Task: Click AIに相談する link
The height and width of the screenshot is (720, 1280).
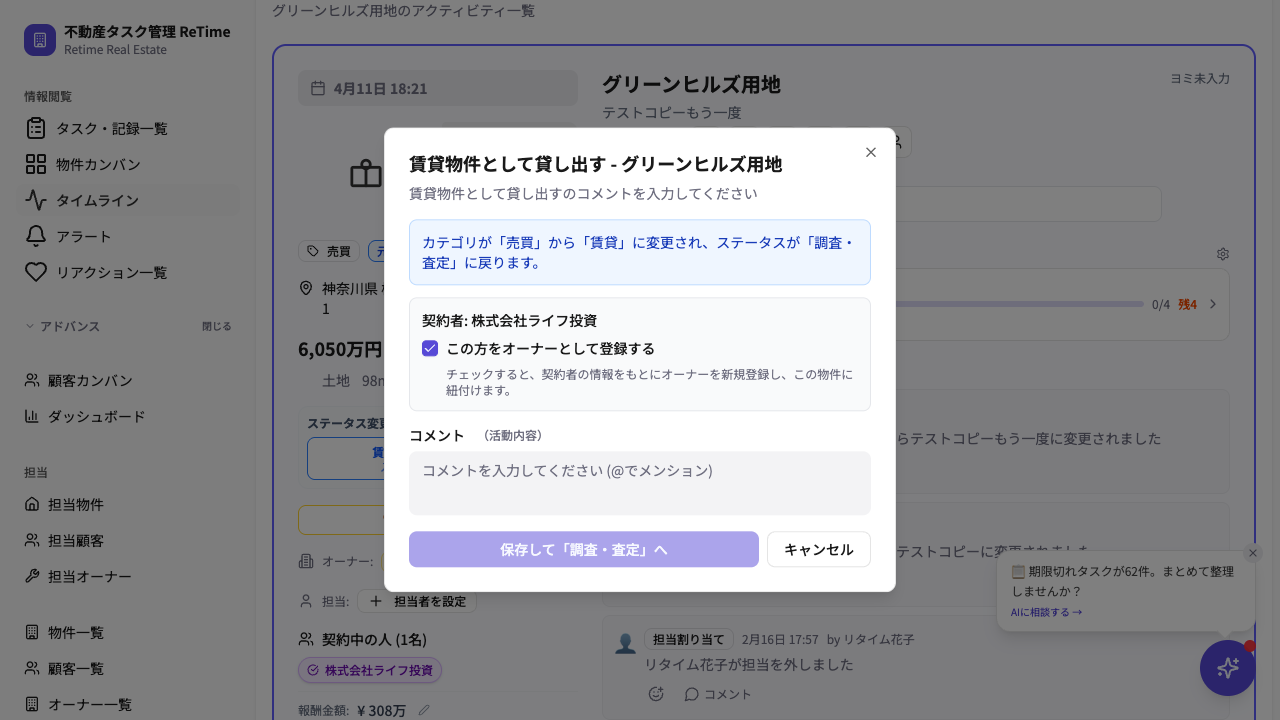Action: (x=1046, y=612)
